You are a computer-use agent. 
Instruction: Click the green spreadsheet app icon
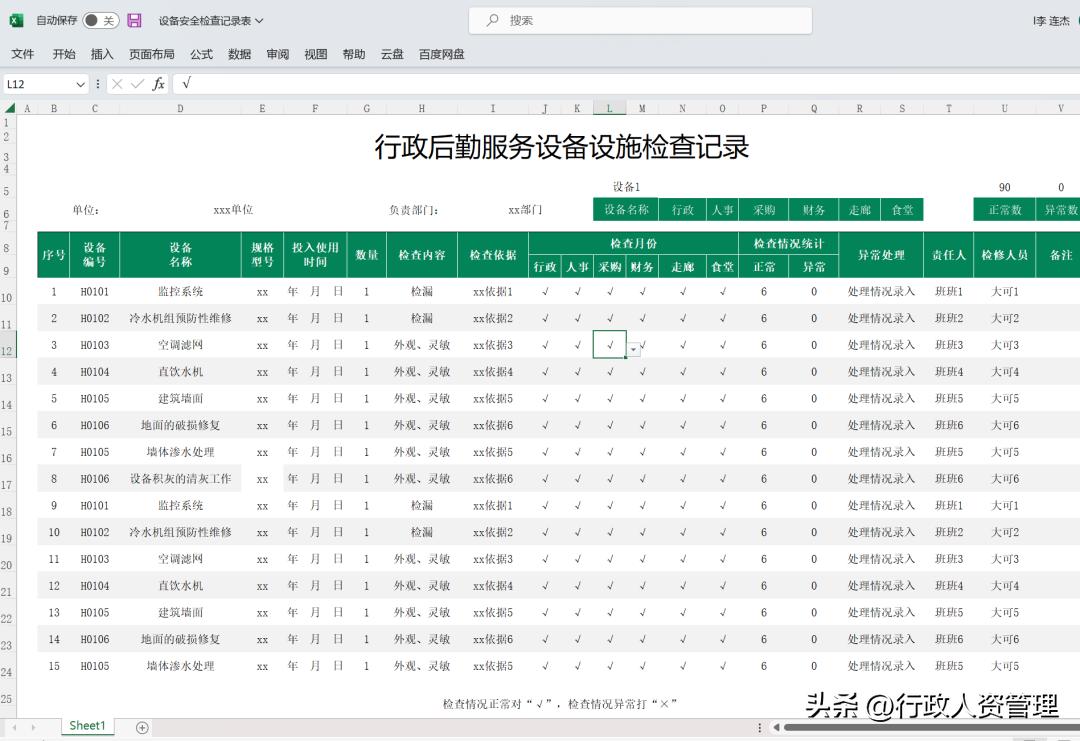(16, 20)
